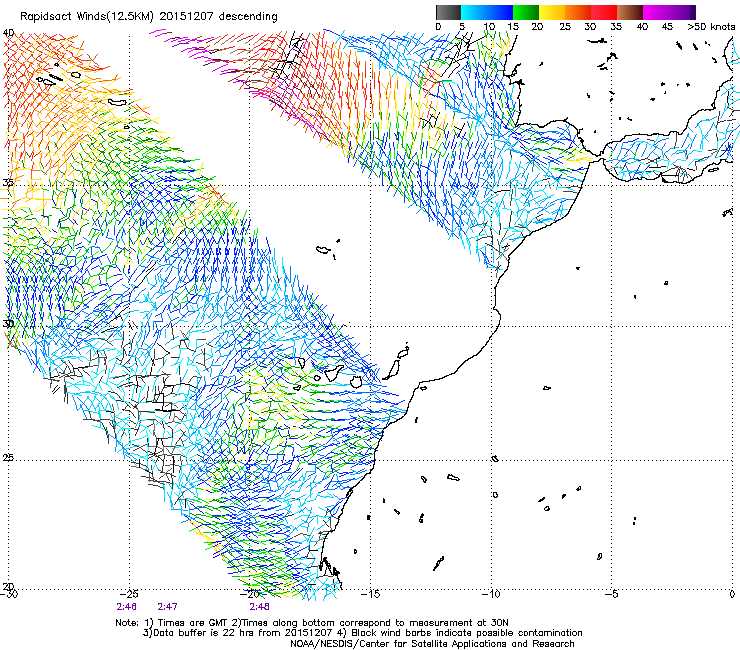
Task: Click the cyan-blue 5-15 knots legend gradient
Action: [x=487, y=12]
